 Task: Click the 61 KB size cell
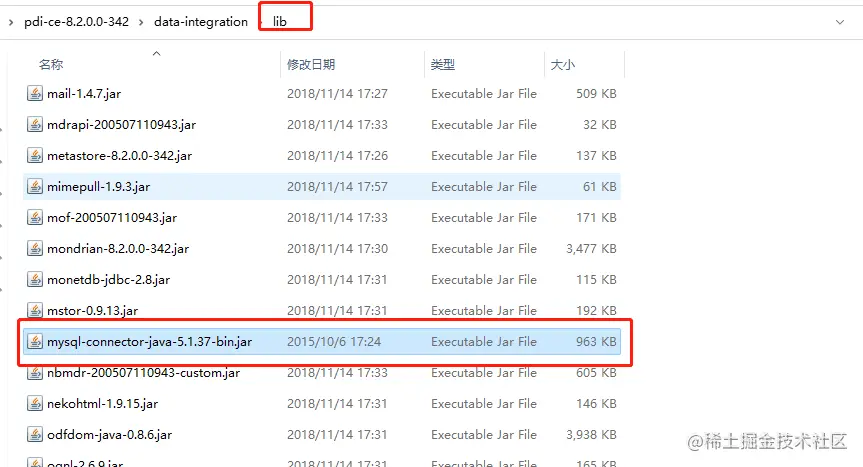click(599, 186)
